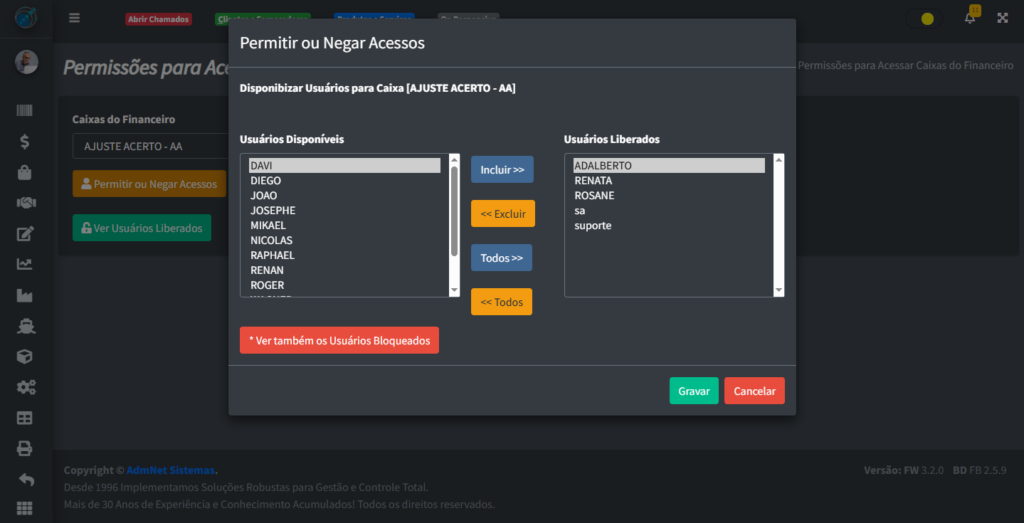
Task: Click the Abrir Chamados top tag
Action: (x=158, y=19)
